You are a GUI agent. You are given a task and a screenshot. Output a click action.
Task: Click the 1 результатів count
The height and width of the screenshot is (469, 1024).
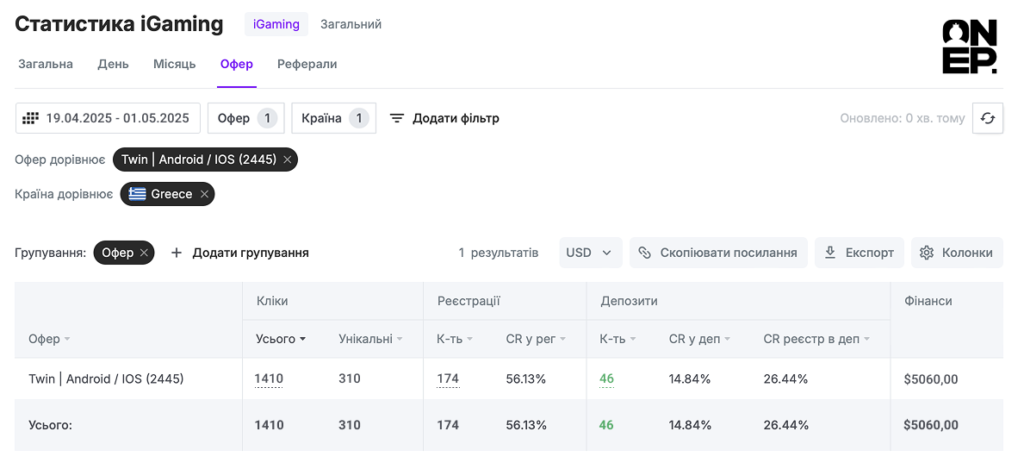tap(498, 253)
